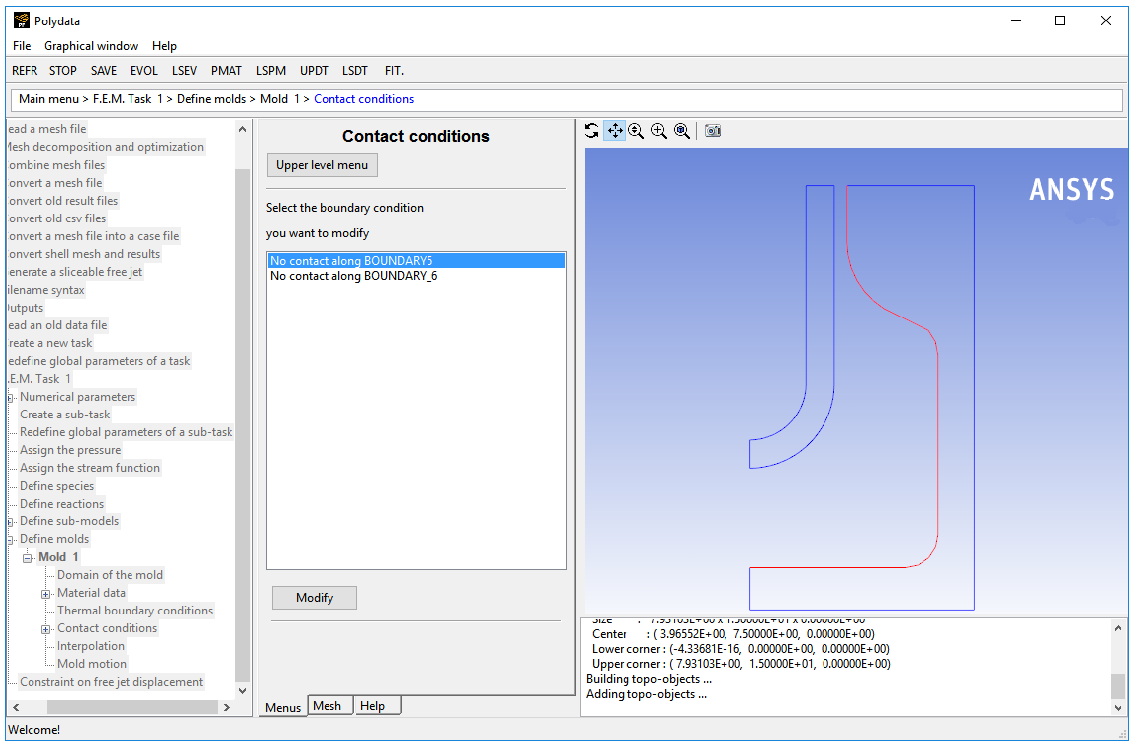Expand Define sub-models tree node
The image size is (1136, 745).
[11, 521]
